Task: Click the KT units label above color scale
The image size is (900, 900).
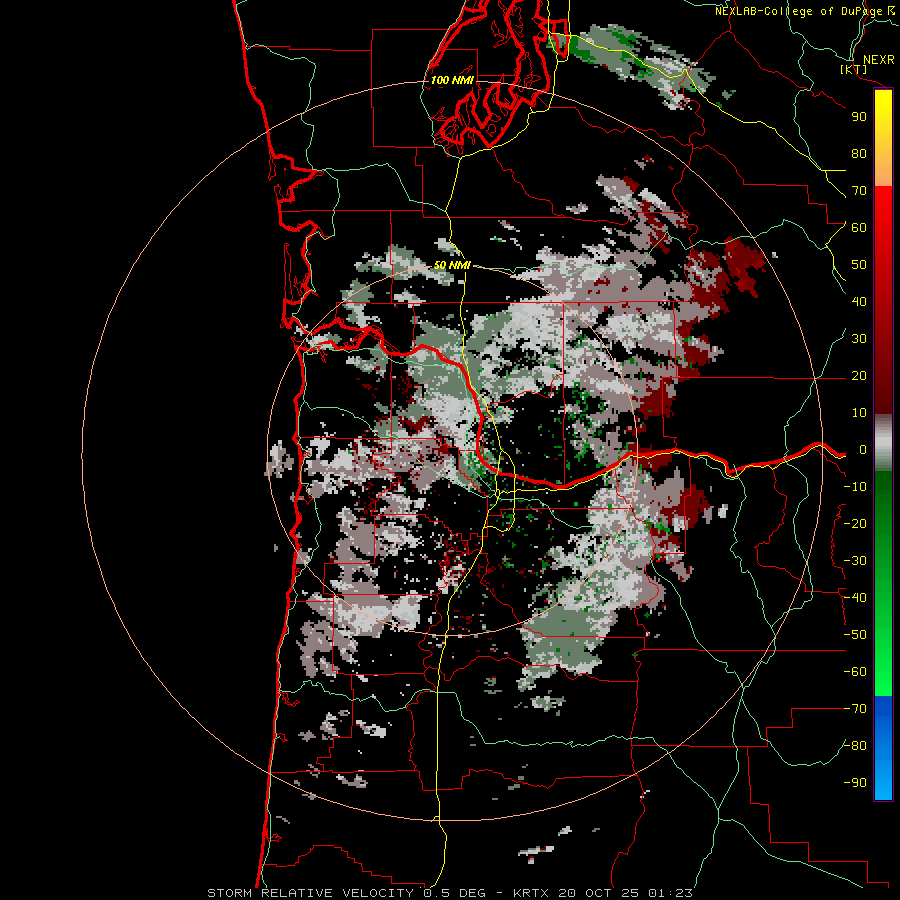Action: pos(854,69)
